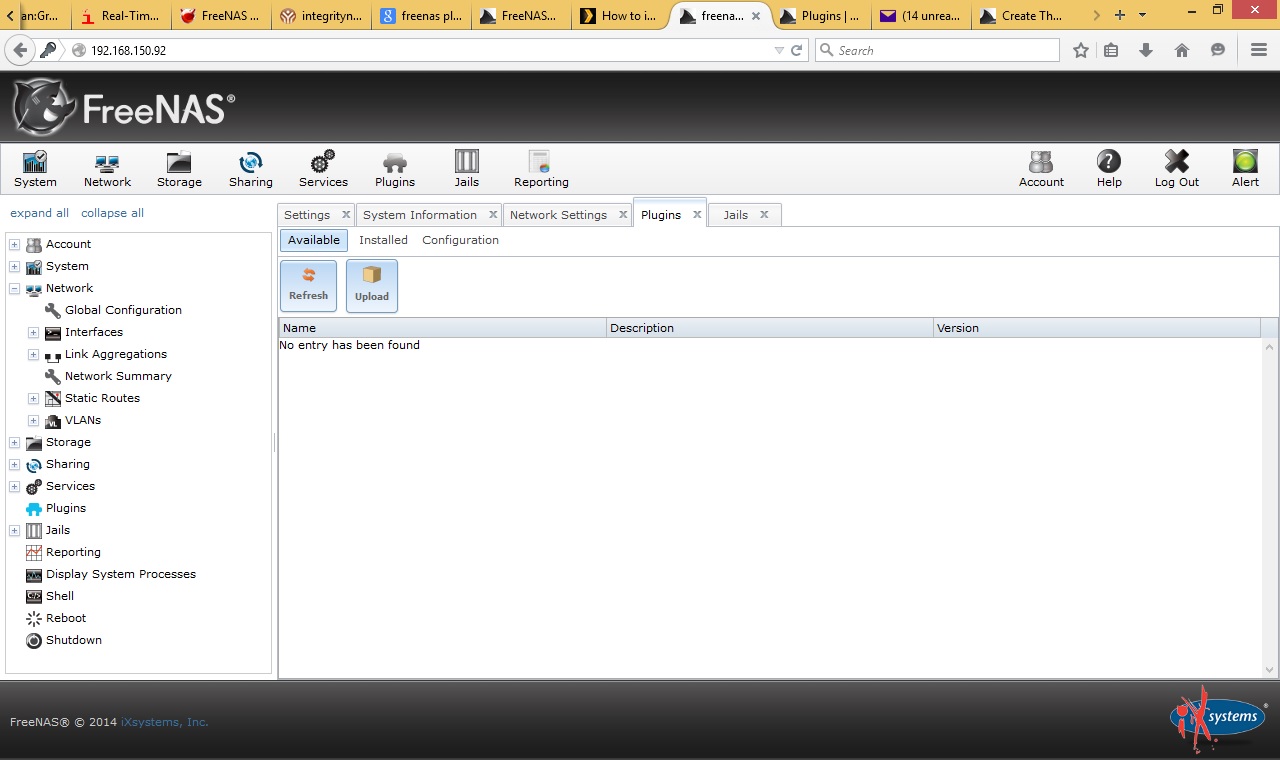1280x760 pixels.
Task: Reload the page with the refresh icon
Action: tap(797, 50)
